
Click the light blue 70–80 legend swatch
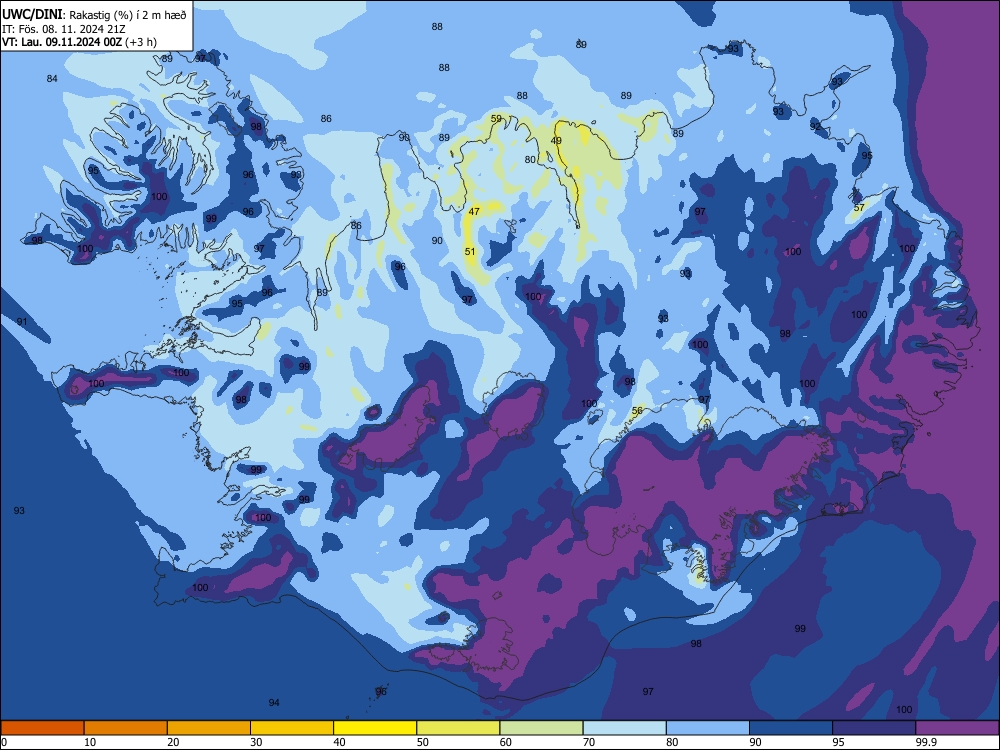[x=625, y=728]
